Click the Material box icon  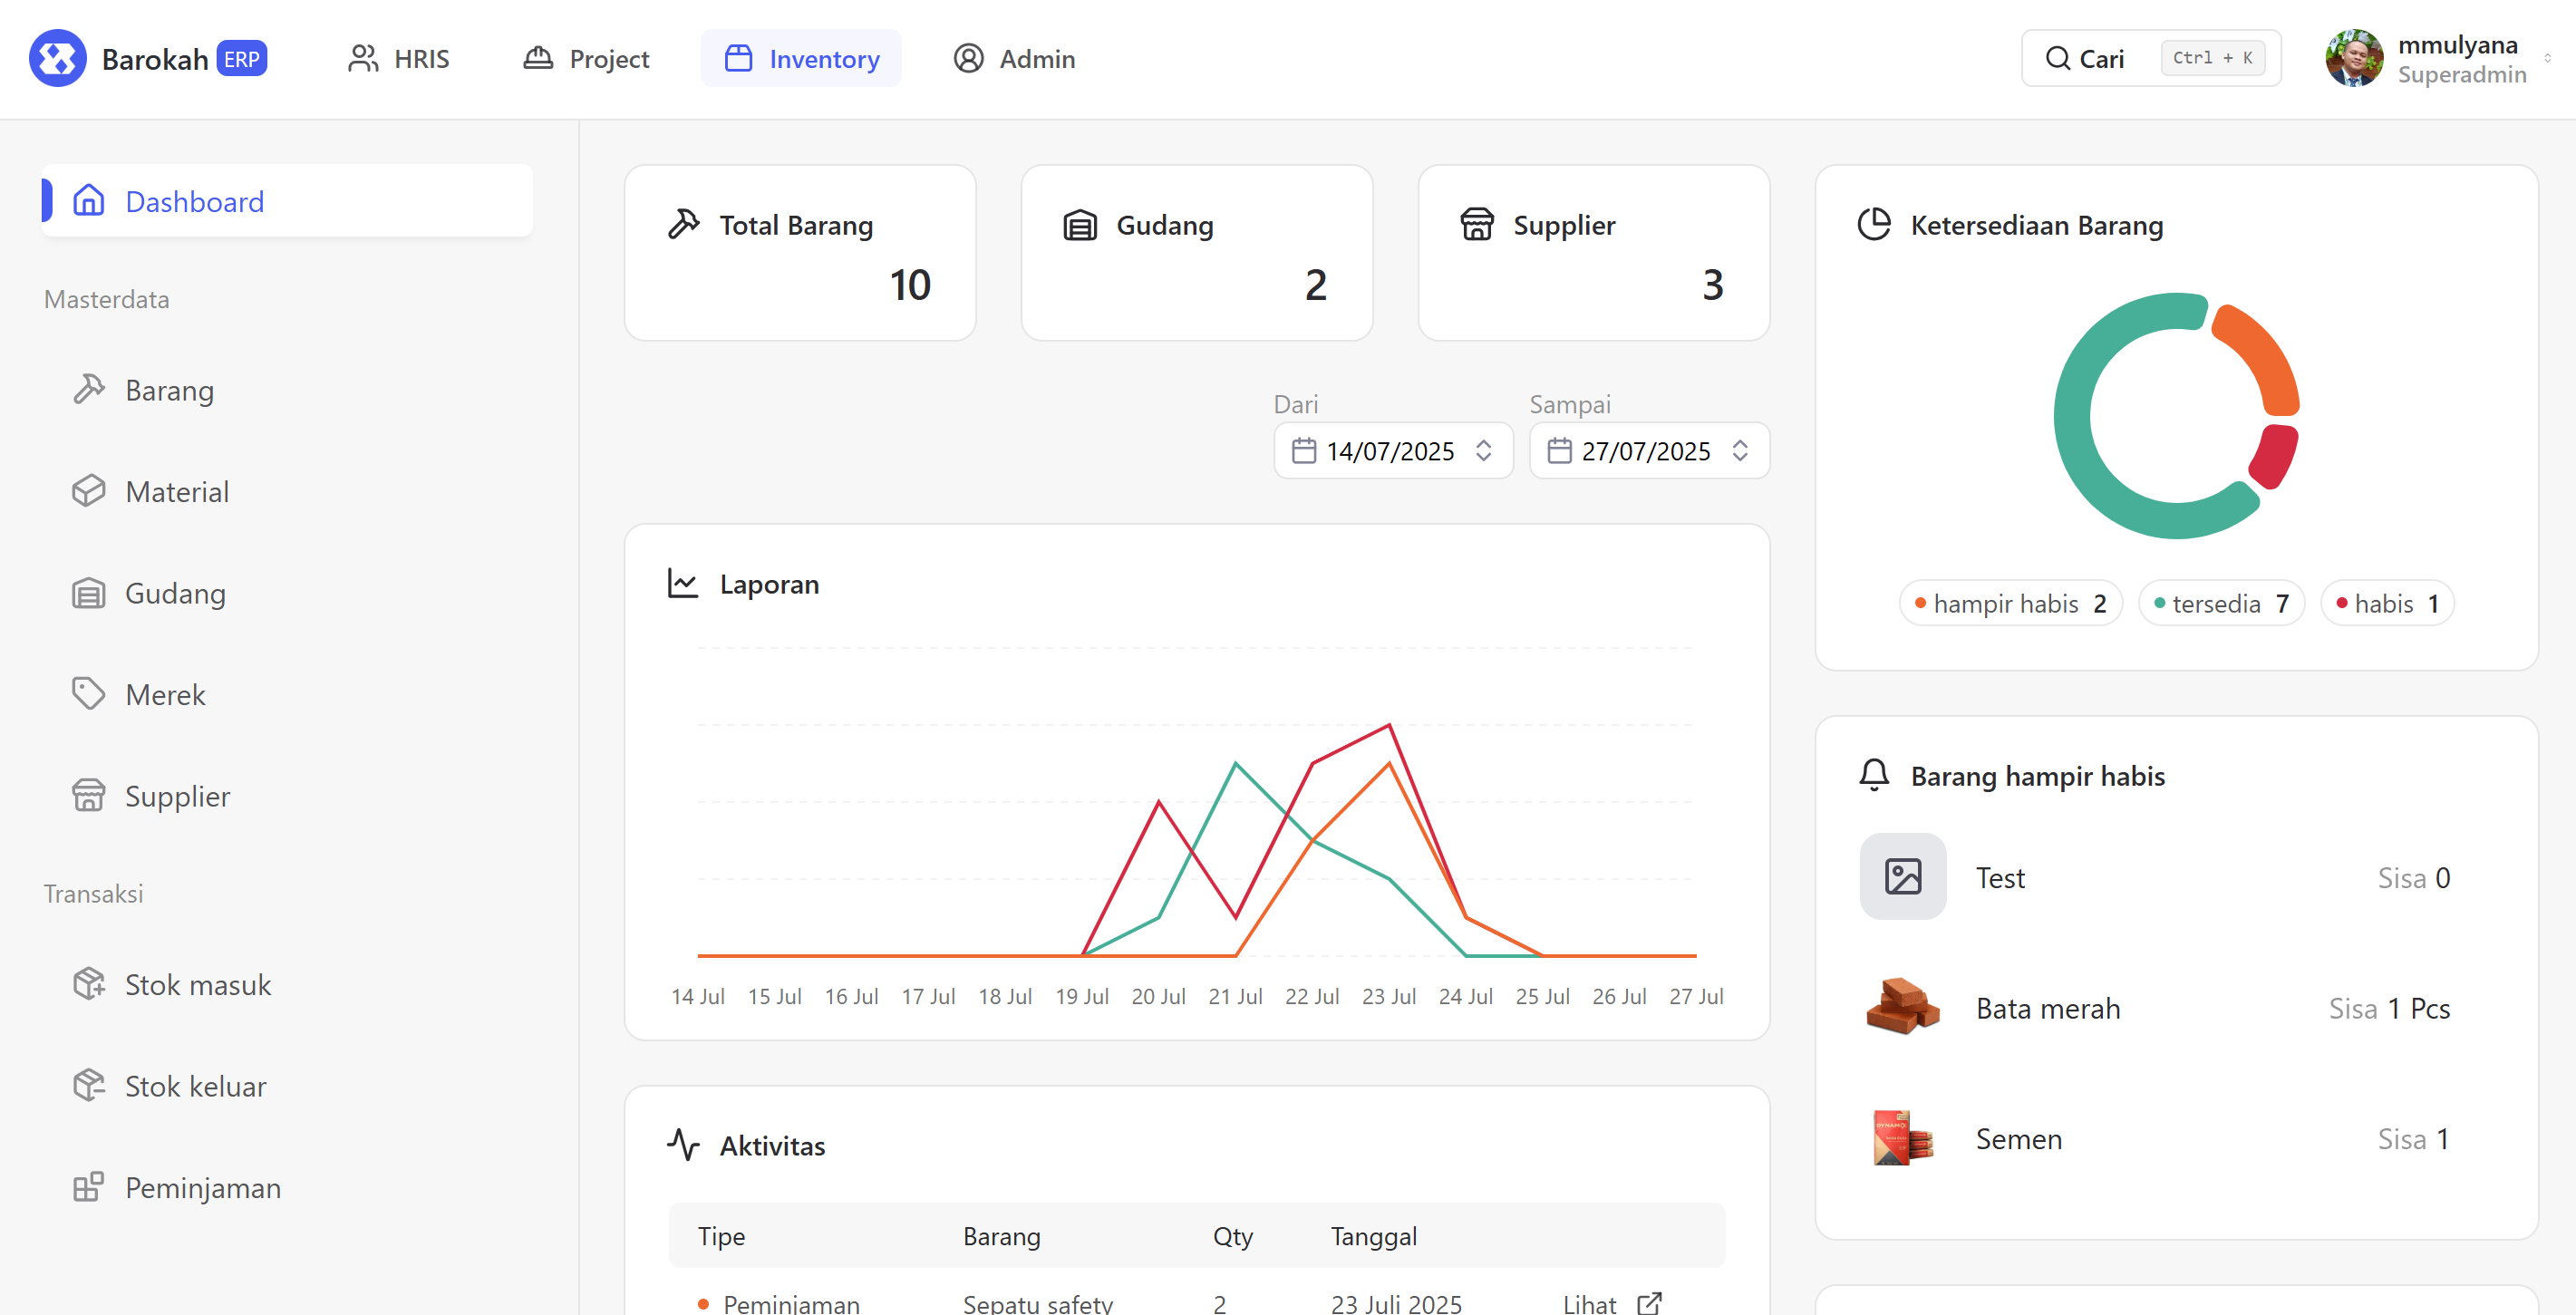tap(88, 491)
